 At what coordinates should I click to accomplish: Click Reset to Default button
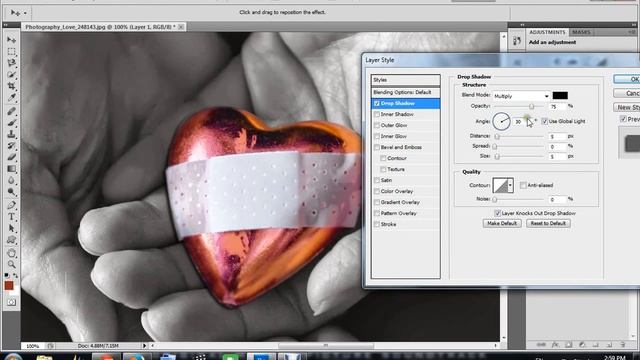pos(548,224)
